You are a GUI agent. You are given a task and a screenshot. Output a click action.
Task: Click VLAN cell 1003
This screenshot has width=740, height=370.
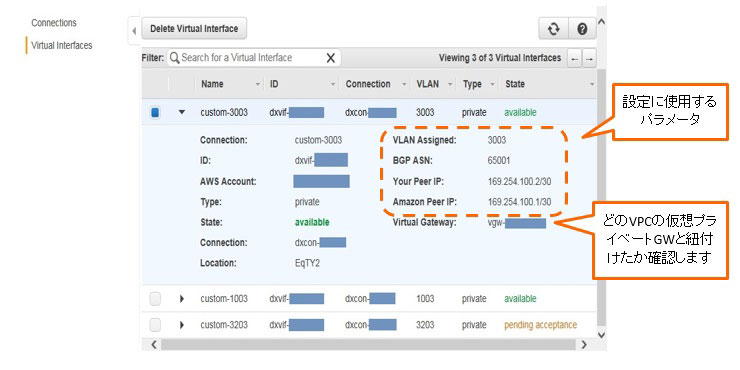click(425, 299)
